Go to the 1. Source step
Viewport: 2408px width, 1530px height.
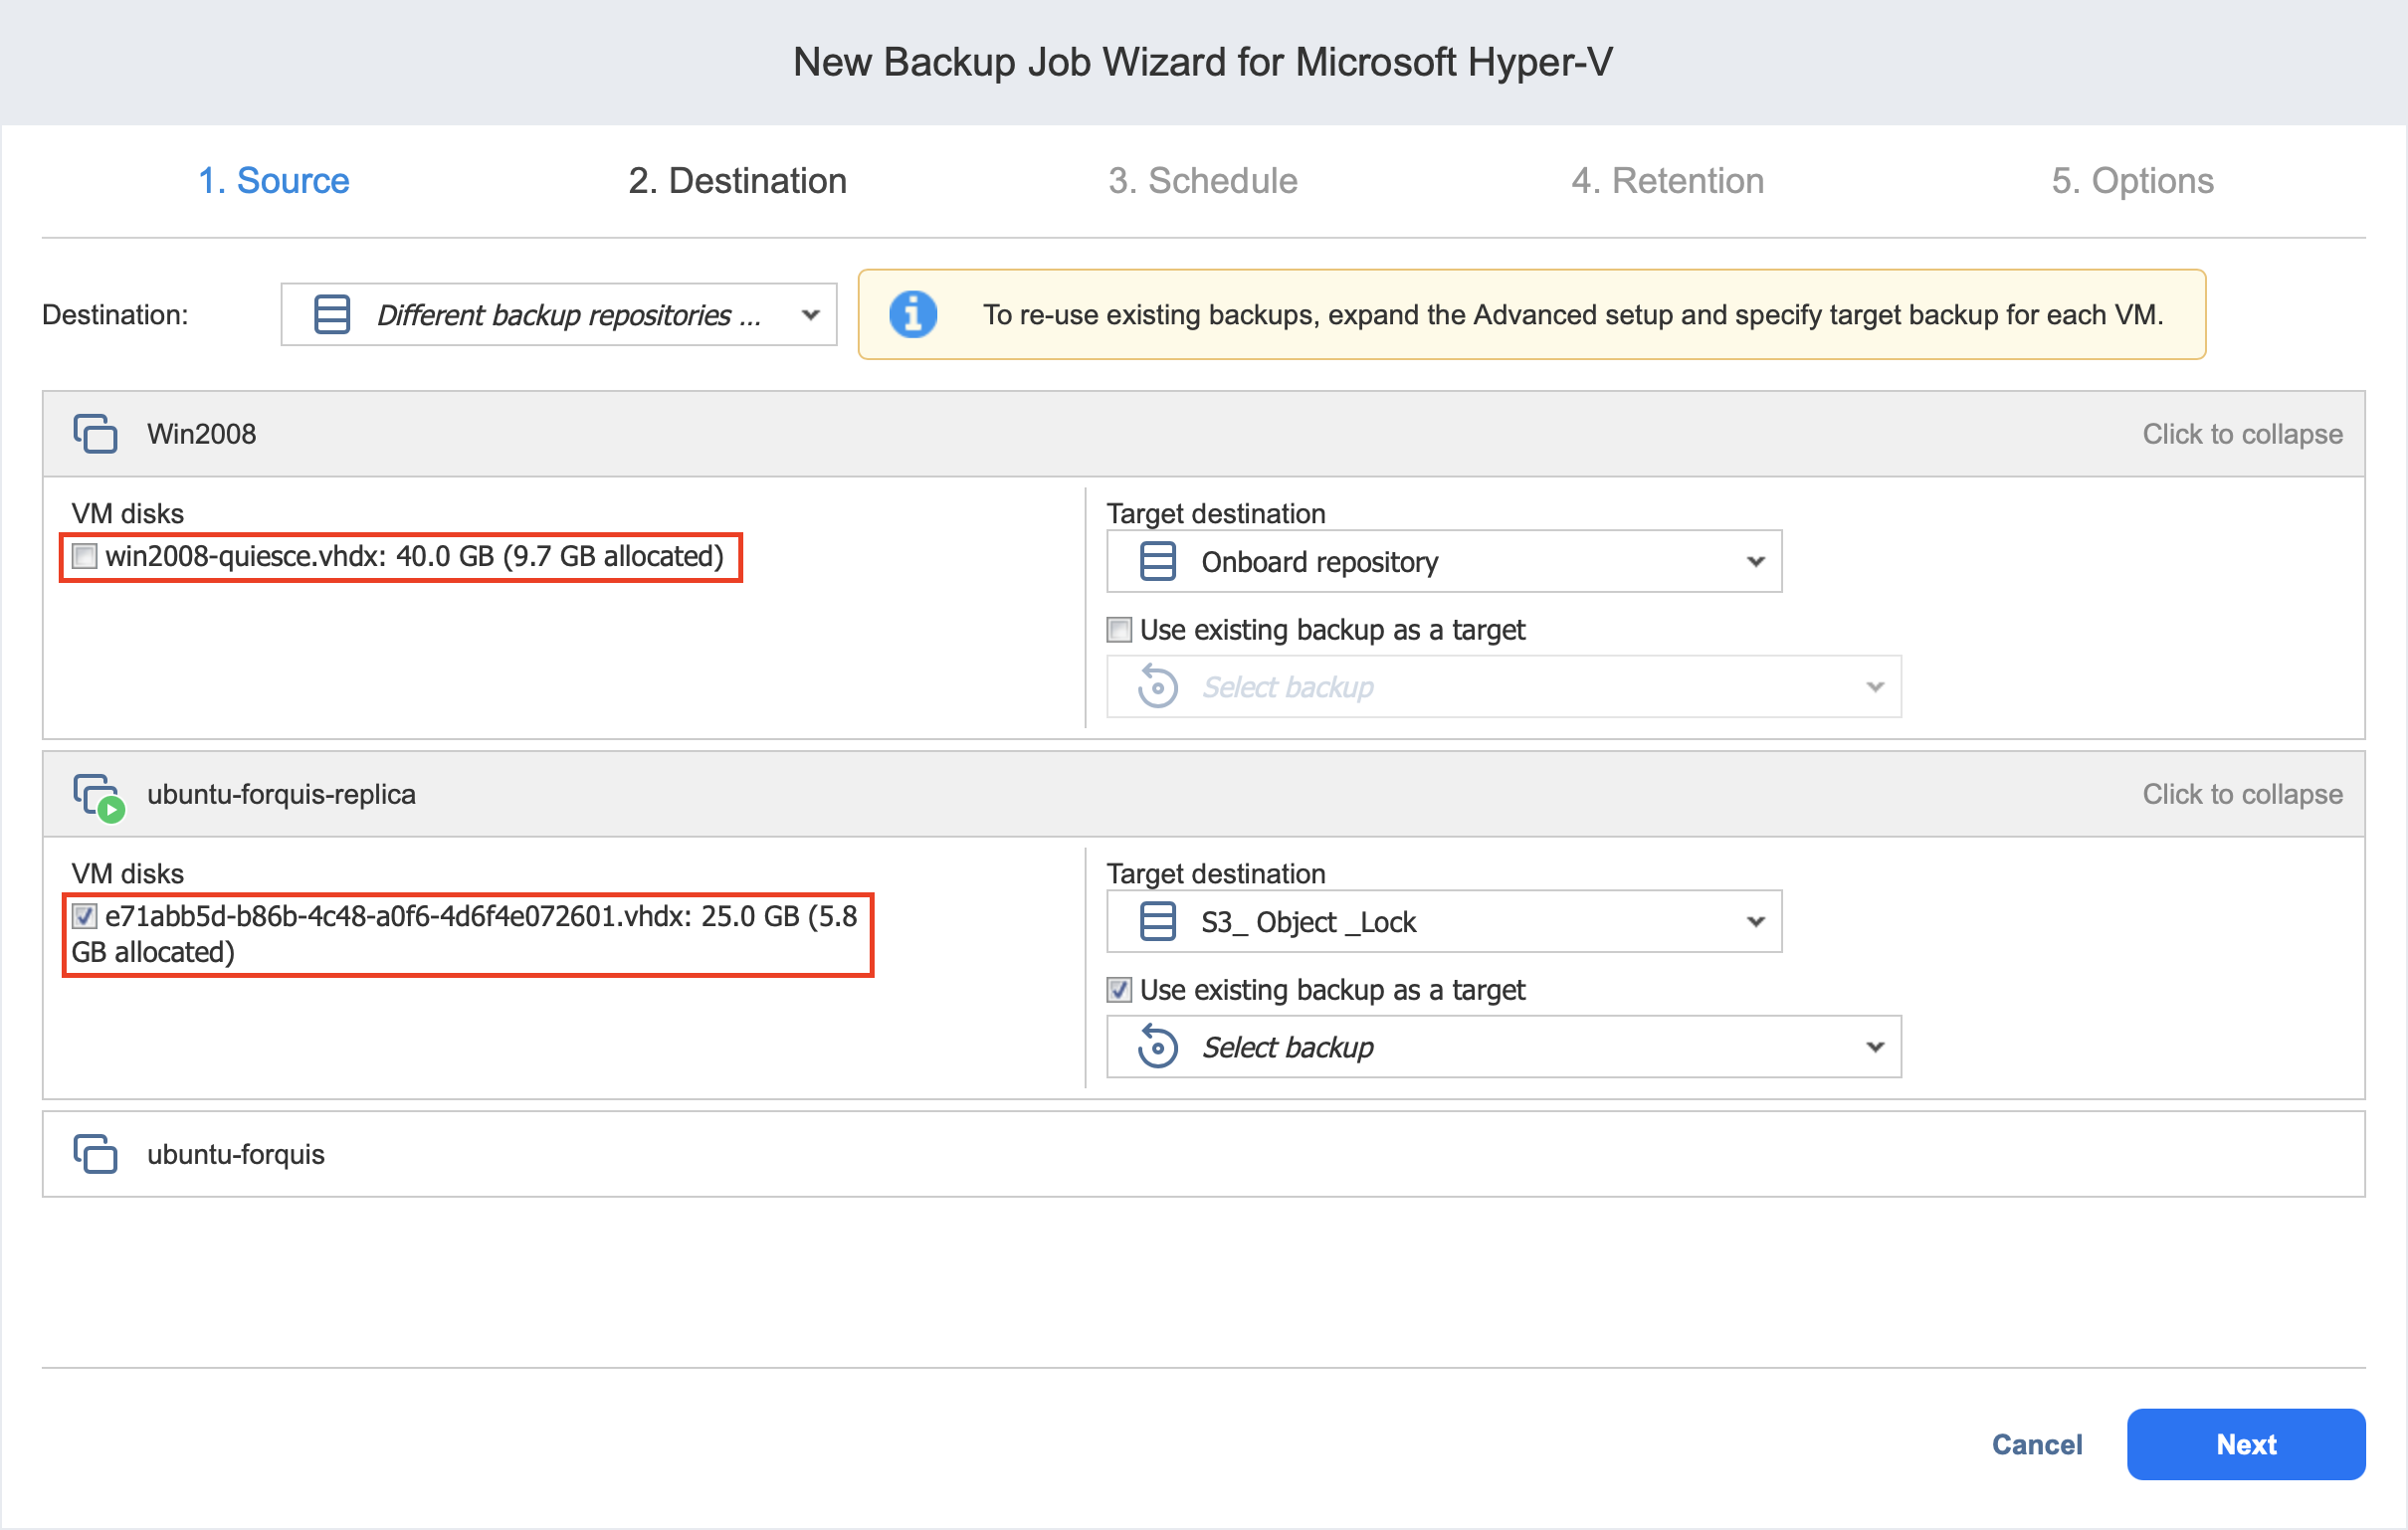273,181
